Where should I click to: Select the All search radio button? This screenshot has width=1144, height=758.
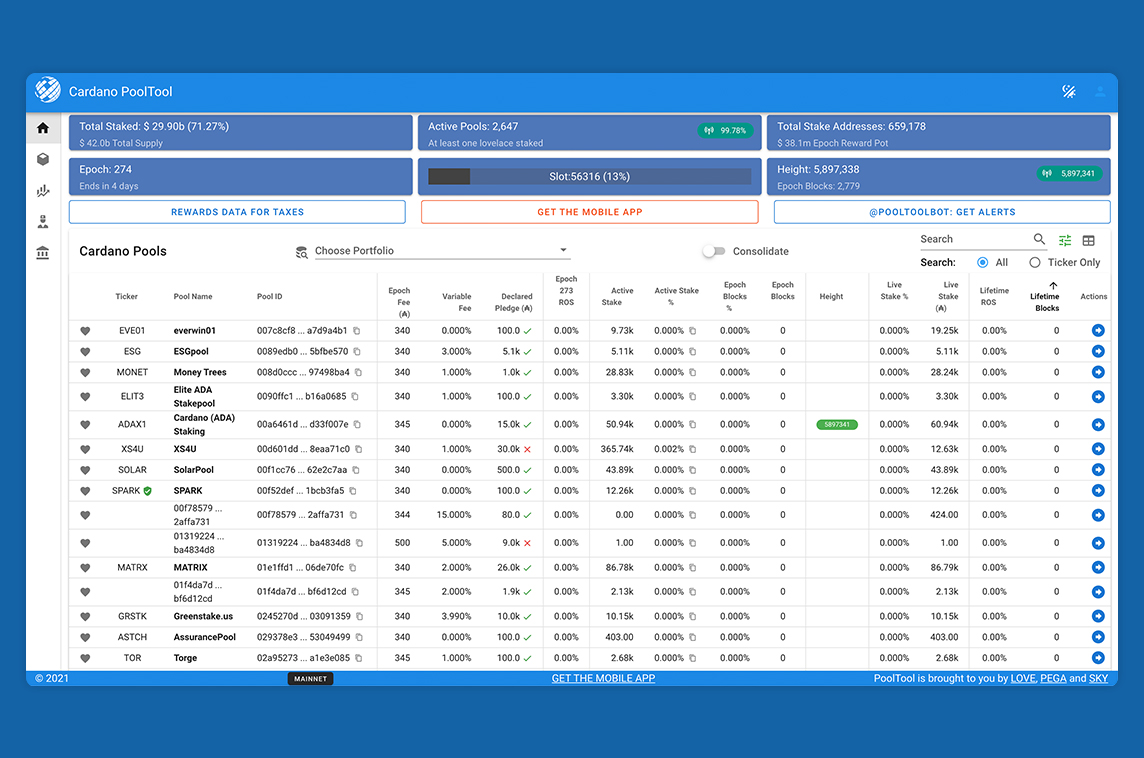click(x=983, y=262)
